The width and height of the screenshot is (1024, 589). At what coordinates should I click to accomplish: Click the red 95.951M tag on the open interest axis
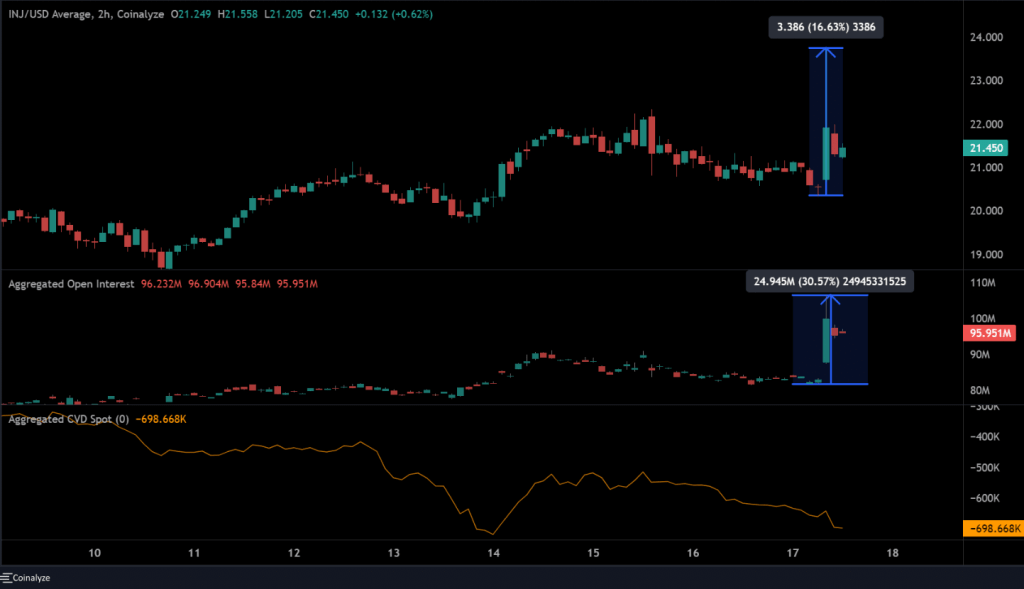pos(990,334)
